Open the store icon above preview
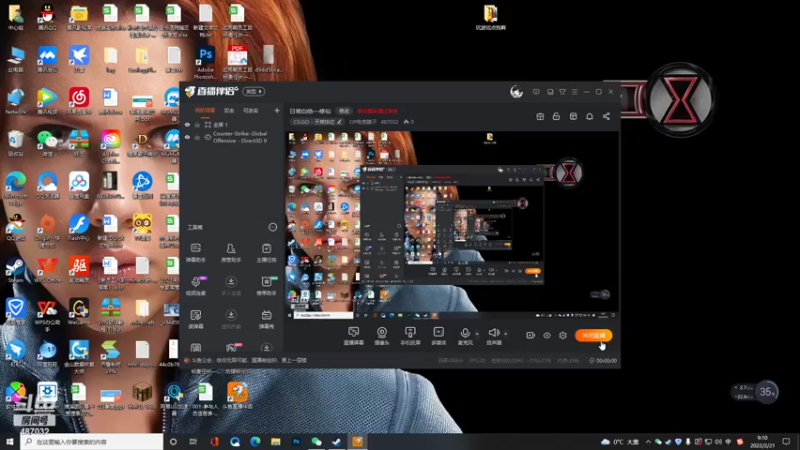The width and height of the screenshot is (800, 450). [573, 116]
